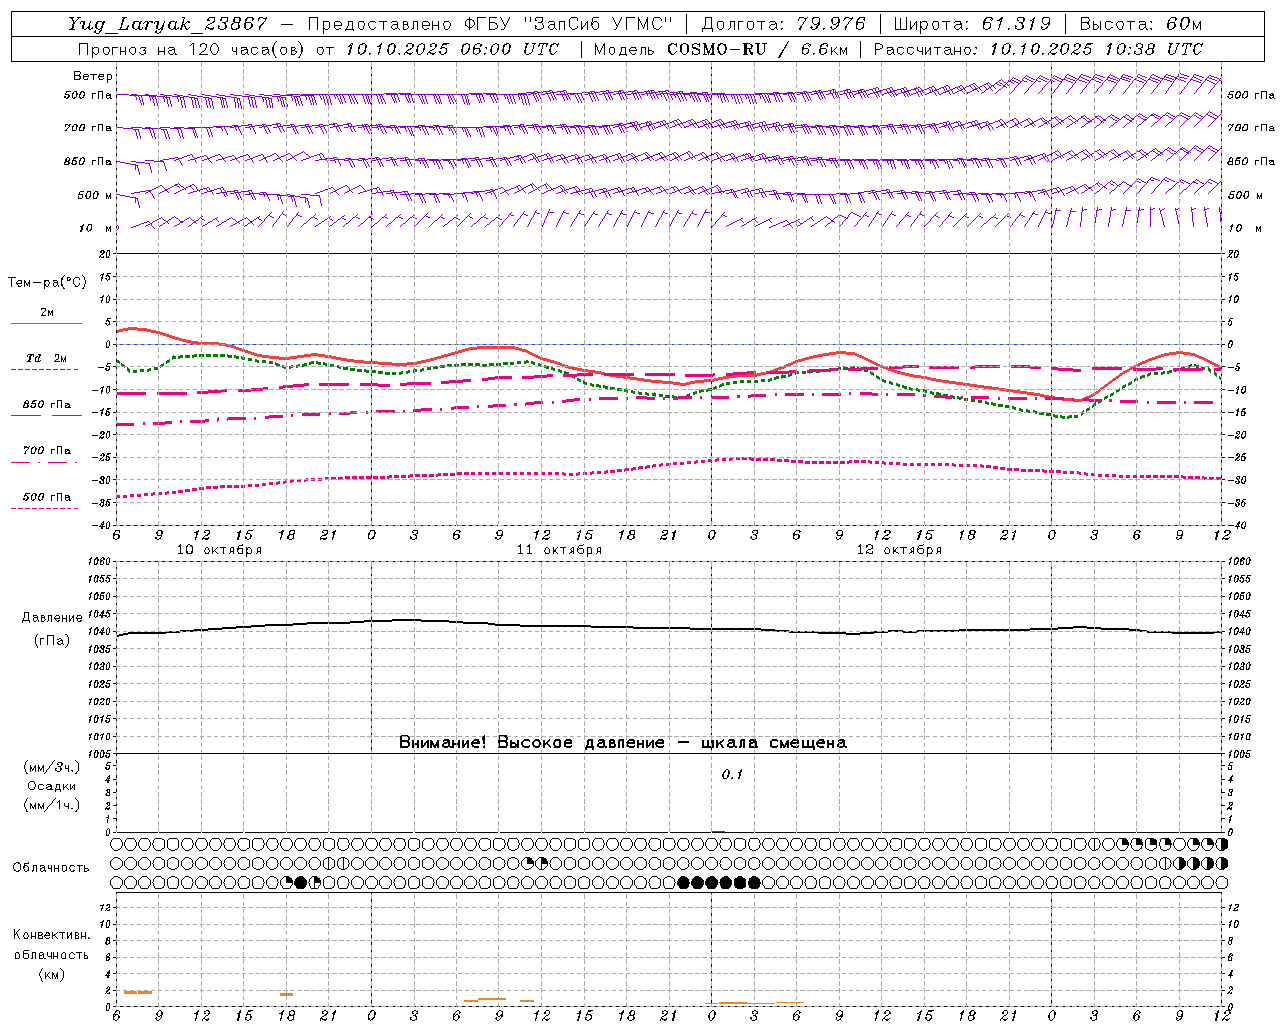Screen dimensions: 1280x1024
Task: Click the Внимание! Высокое давление warning text
Action: pyautogui.click(x=623, y=742)
